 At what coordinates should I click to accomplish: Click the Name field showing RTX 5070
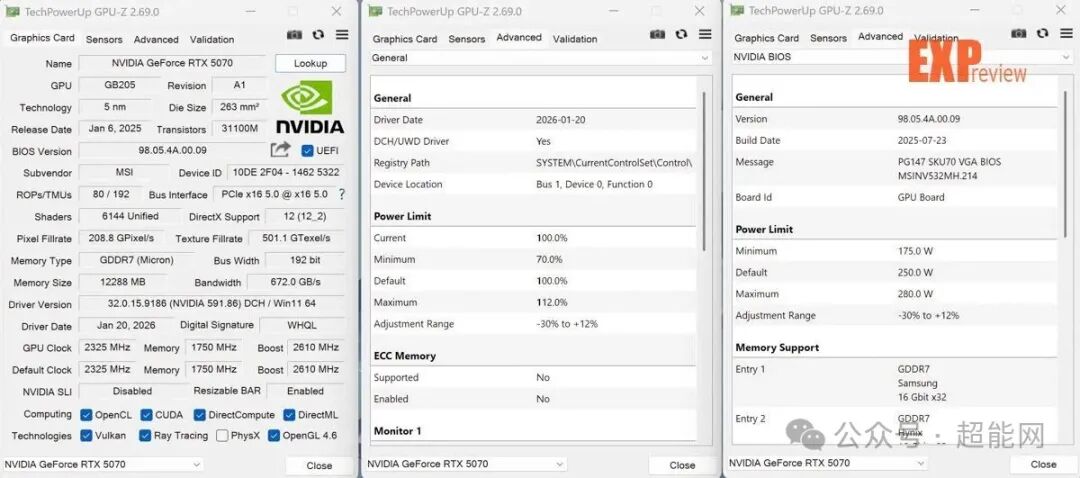pos(172,63)
